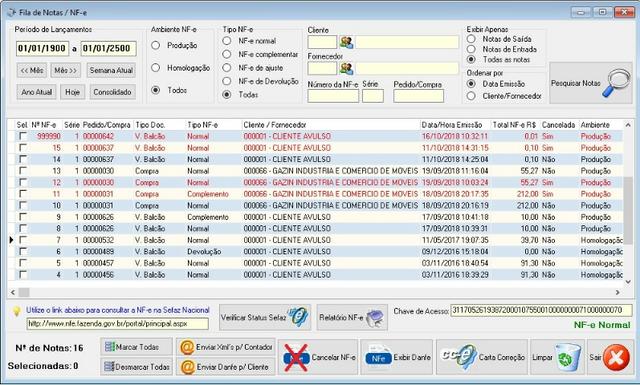Click grid vertical scrollbar down arrow
Viewport: 640px width, 385px height.
pyautogui.click(x=628, y=282)
